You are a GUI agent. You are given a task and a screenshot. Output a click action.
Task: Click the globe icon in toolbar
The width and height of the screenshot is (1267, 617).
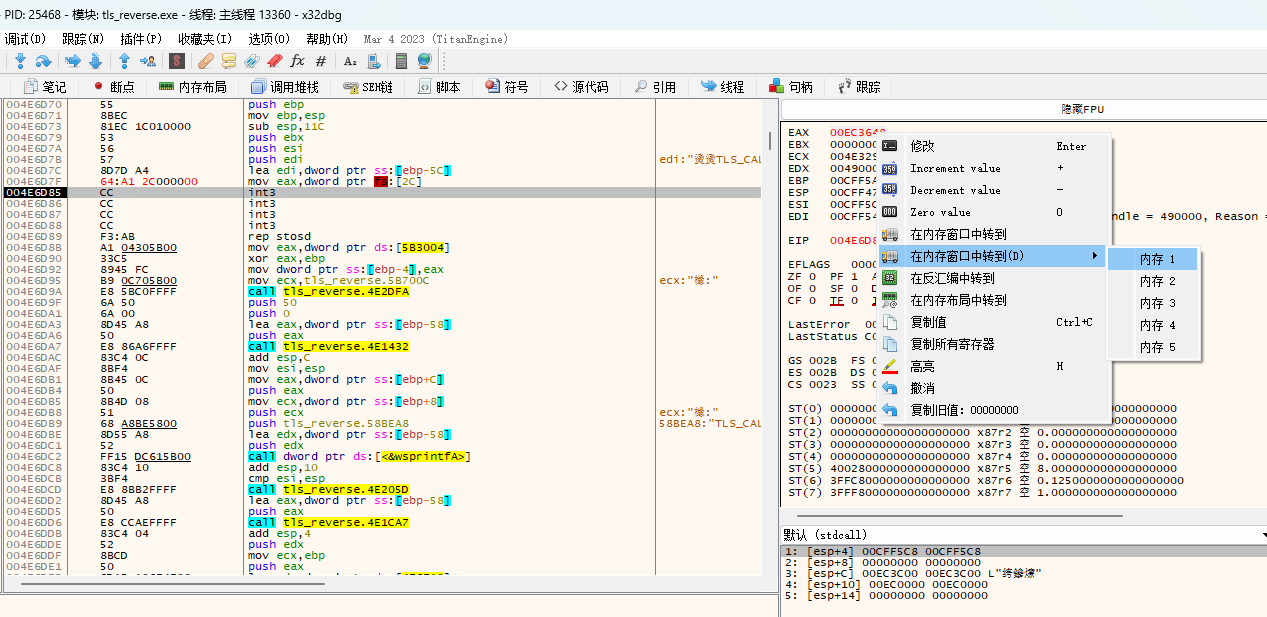click(424, 61)
